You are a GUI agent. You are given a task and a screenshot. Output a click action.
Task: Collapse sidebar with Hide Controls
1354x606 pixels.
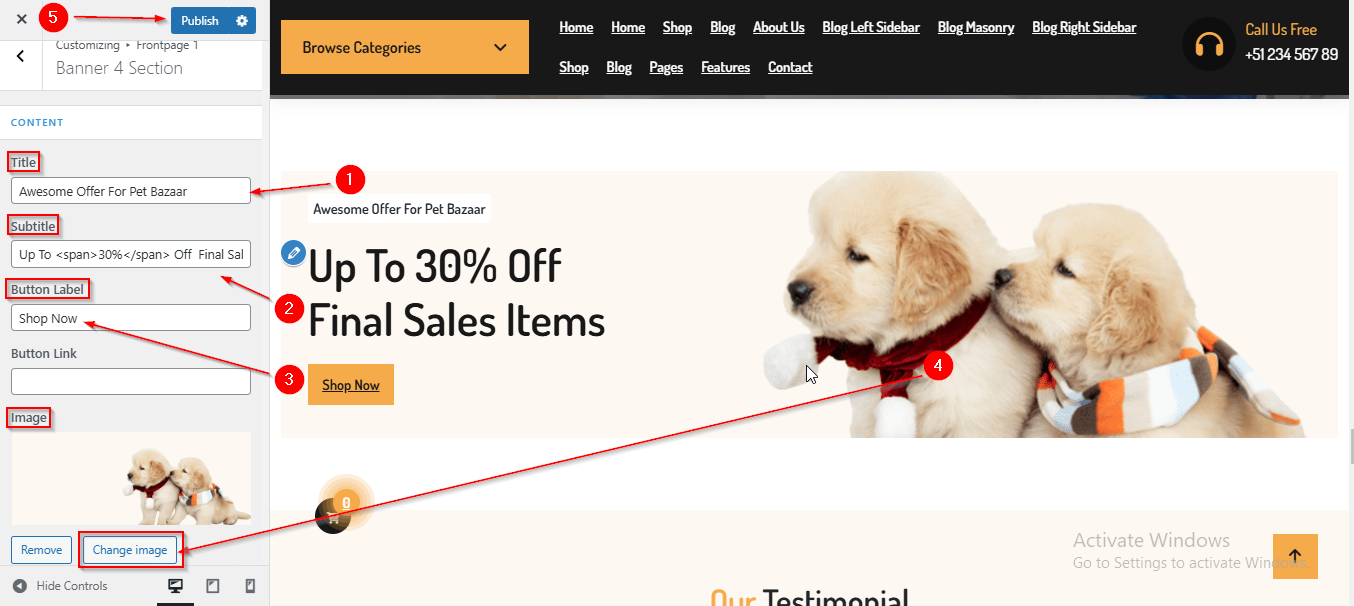coord(60,586)
